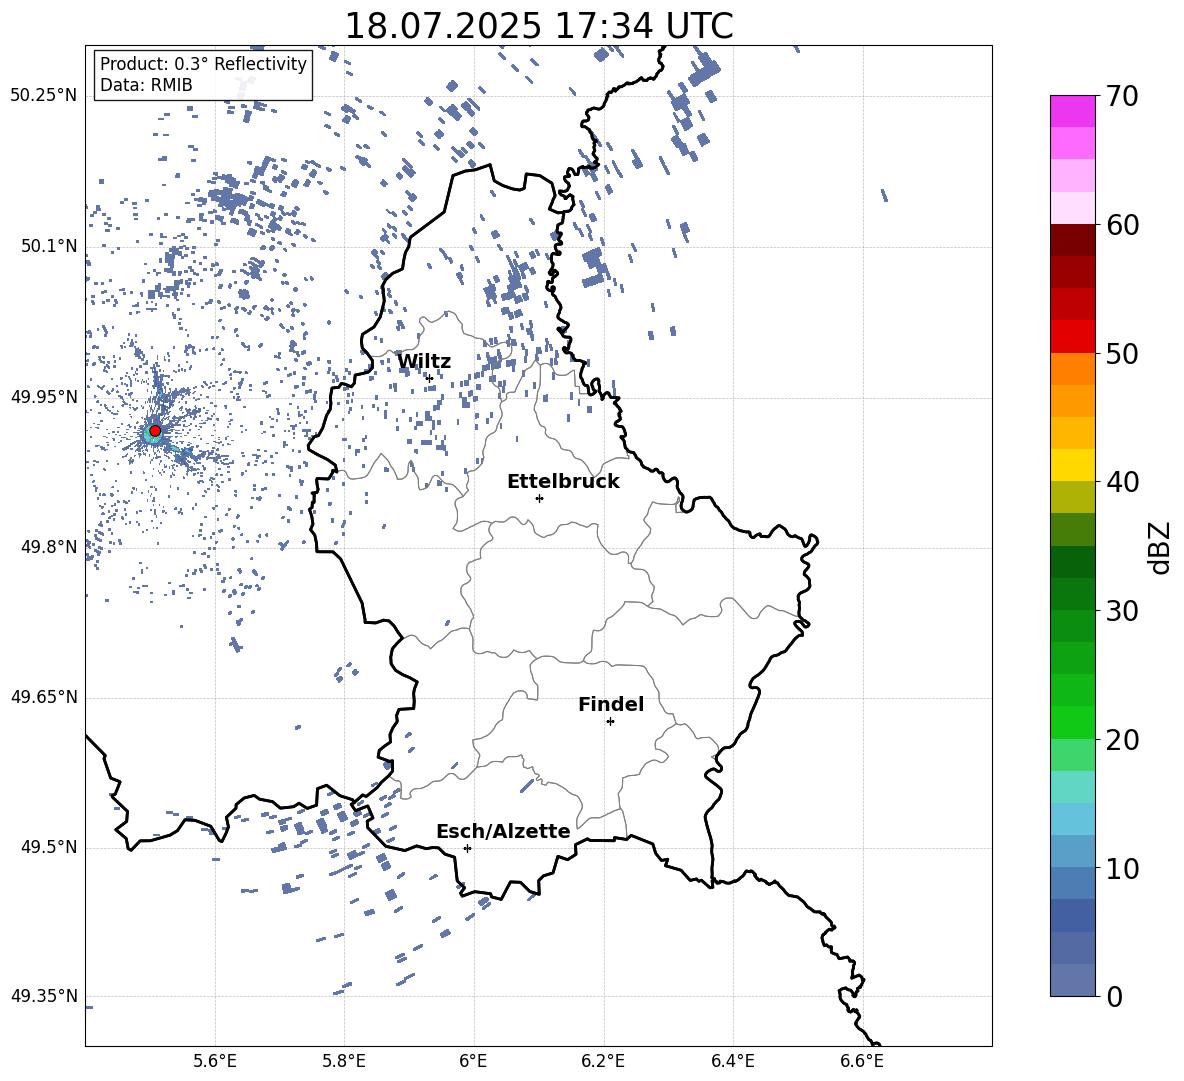The image size is (1184, 1081).
Task: Click the 6.6°E longitude label
Action: tap(862, 1061)
